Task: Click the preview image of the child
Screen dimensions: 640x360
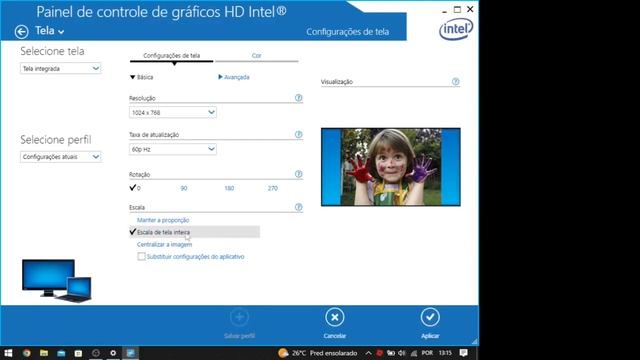Action: tap(391, 167)
